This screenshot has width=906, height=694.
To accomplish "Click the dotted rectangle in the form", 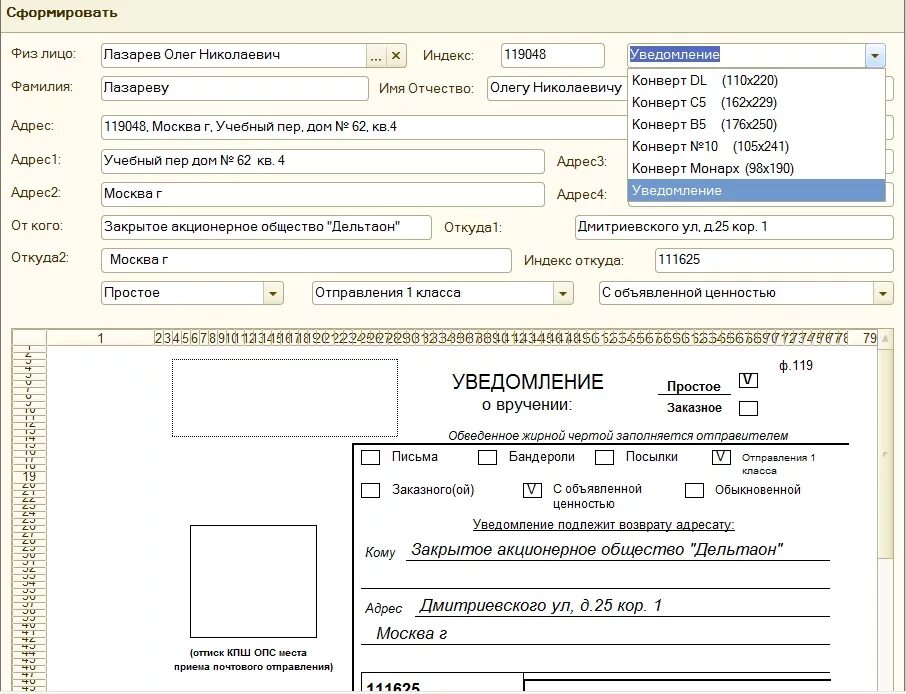I will [x=285, y=398].
